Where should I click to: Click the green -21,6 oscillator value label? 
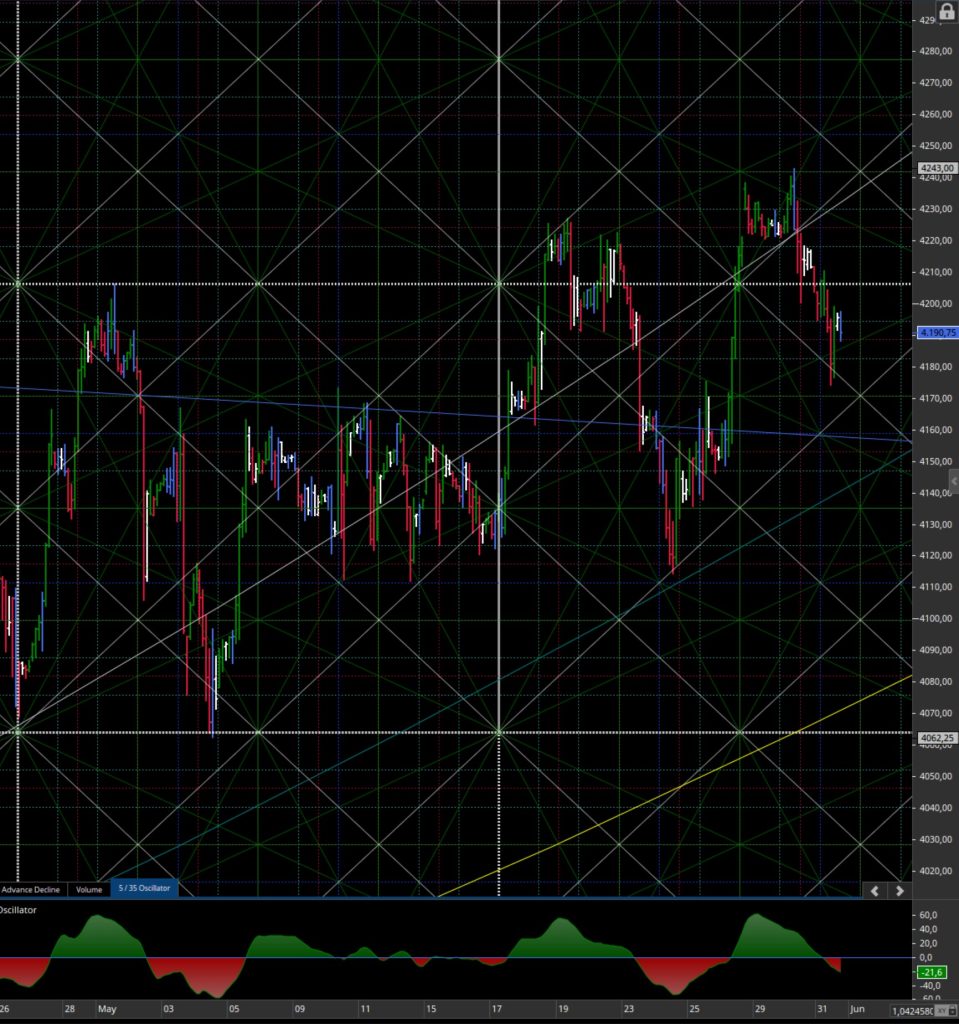932,972
